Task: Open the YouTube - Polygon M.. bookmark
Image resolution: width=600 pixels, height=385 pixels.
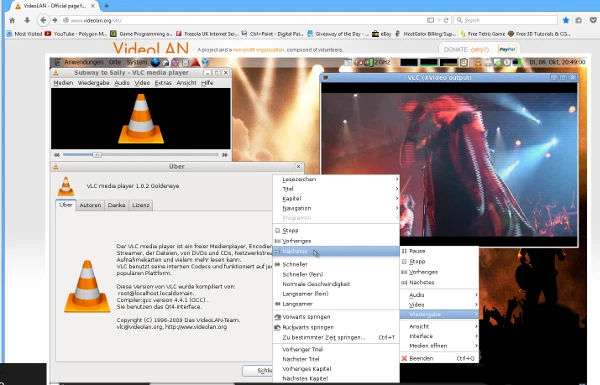Action: coord(76,34)
